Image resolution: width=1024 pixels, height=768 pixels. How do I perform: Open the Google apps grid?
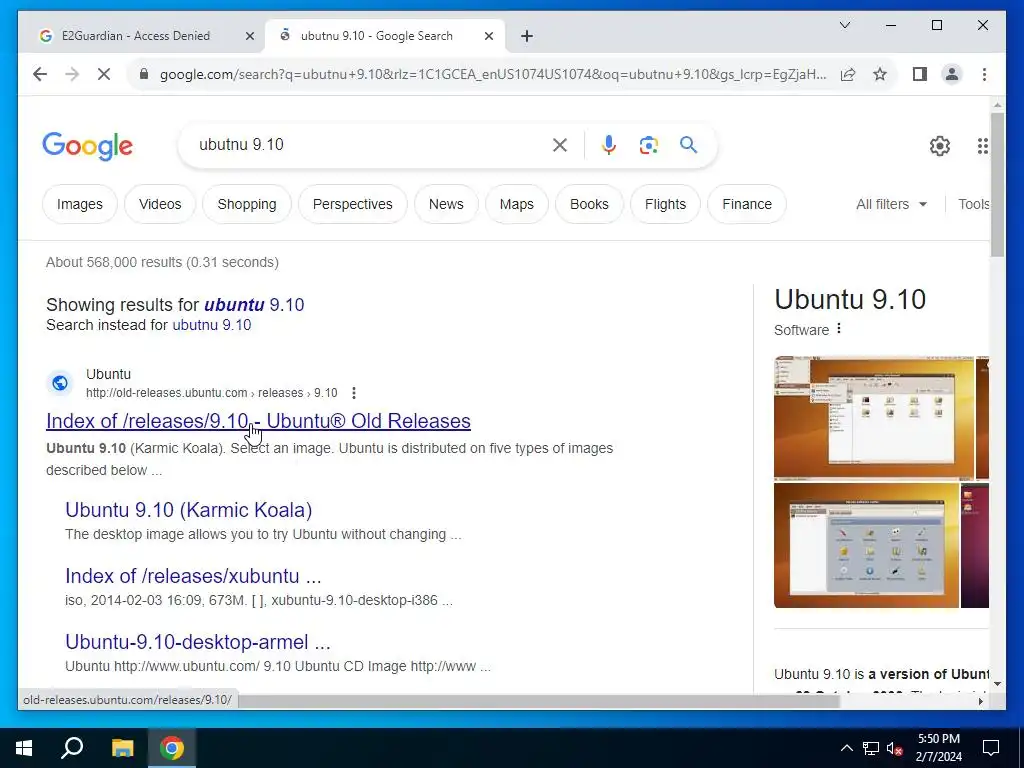(x=982, y=146)
